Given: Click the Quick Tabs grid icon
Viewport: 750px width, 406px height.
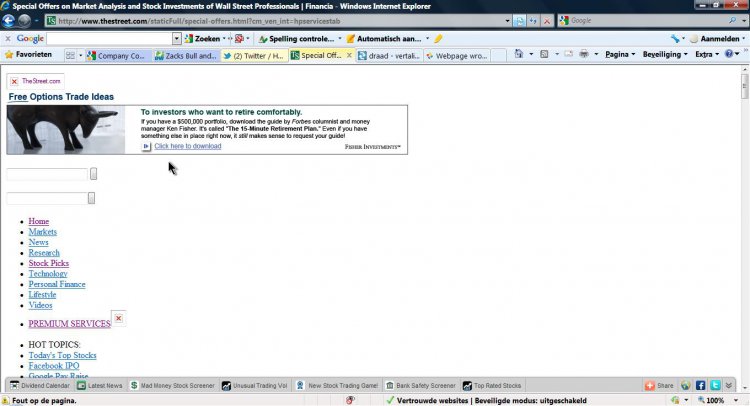Looking at the screenshot, I should [x=70, y=55].
